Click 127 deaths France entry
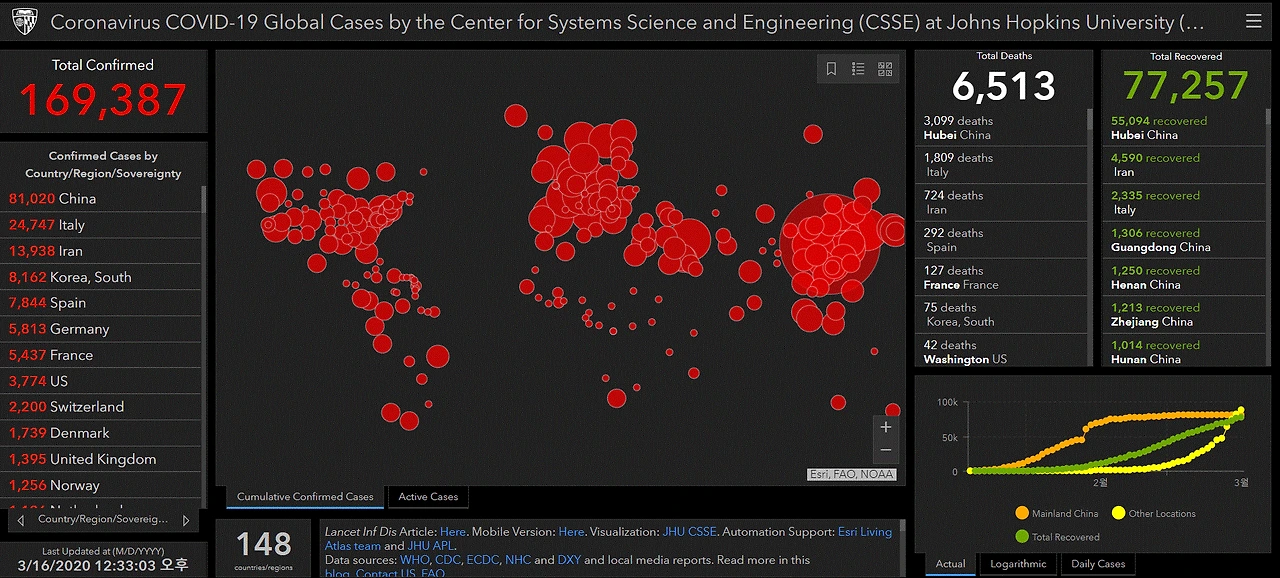This screenshot has width=1280, height=578. tap(1001, 277)
